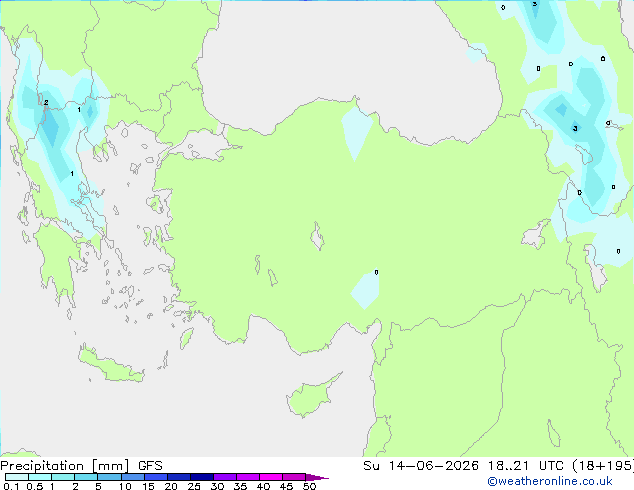The image size is (634, 490).
Task: Click the legend label "20"
Action: (171, 486)
